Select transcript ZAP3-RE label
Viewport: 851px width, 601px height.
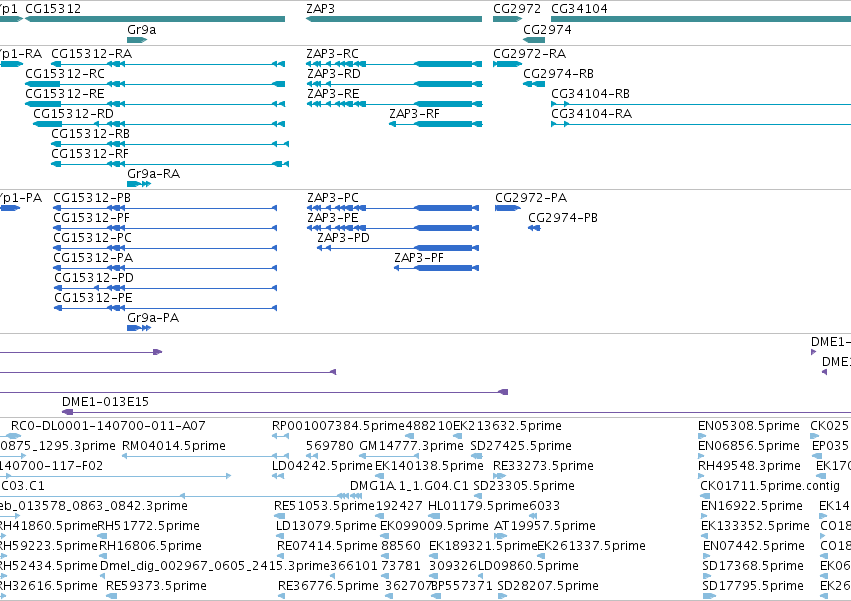pos(333,94)
